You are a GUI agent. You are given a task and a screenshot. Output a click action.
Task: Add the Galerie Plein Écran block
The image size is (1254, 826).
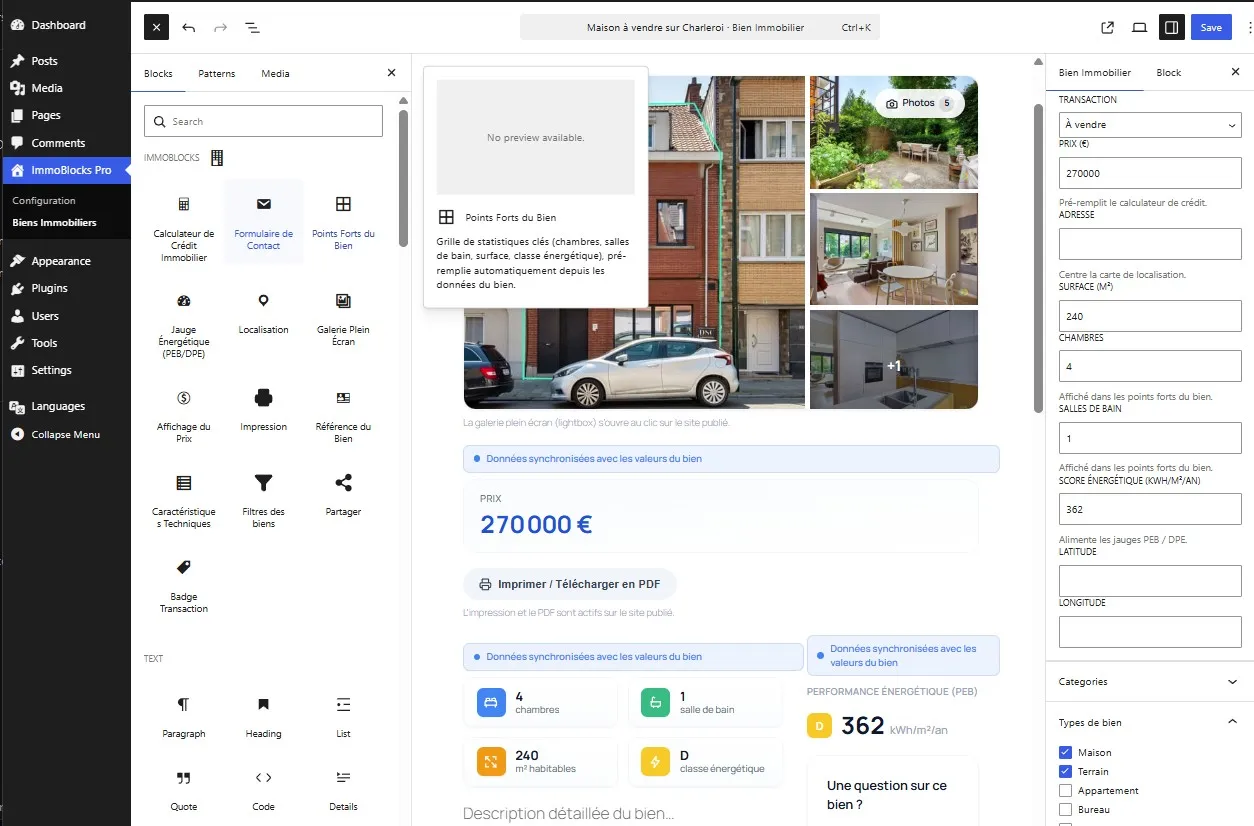343,319
